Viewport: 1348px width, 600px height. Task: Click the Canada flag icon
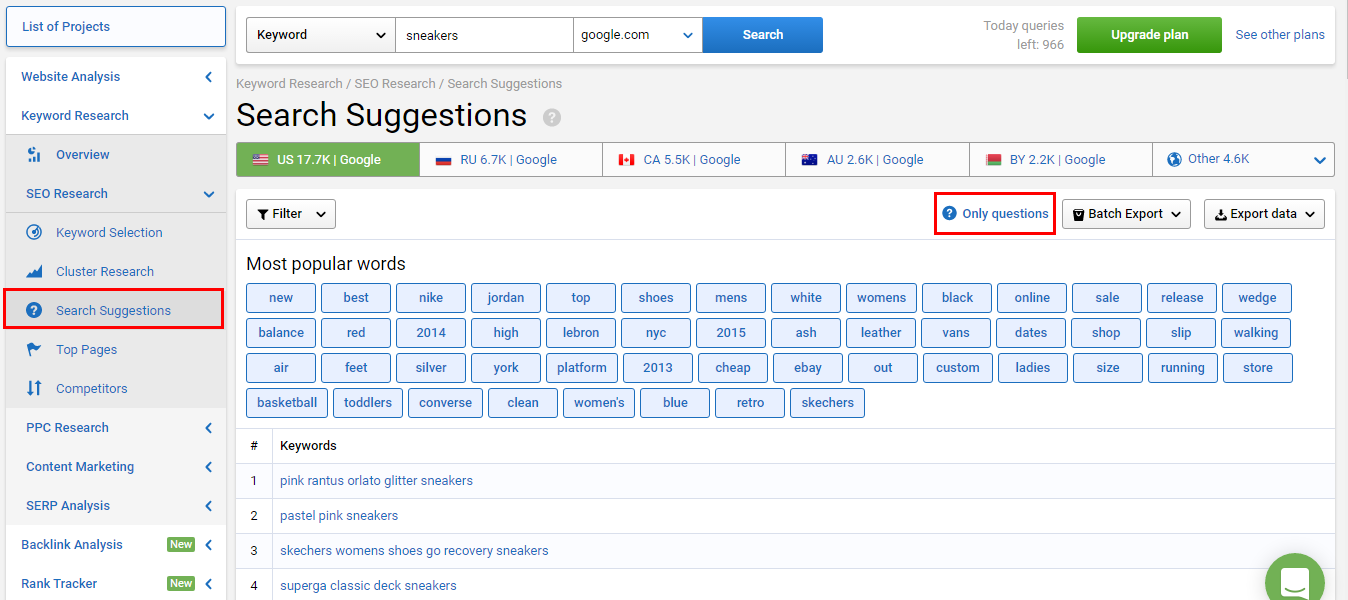627,159
